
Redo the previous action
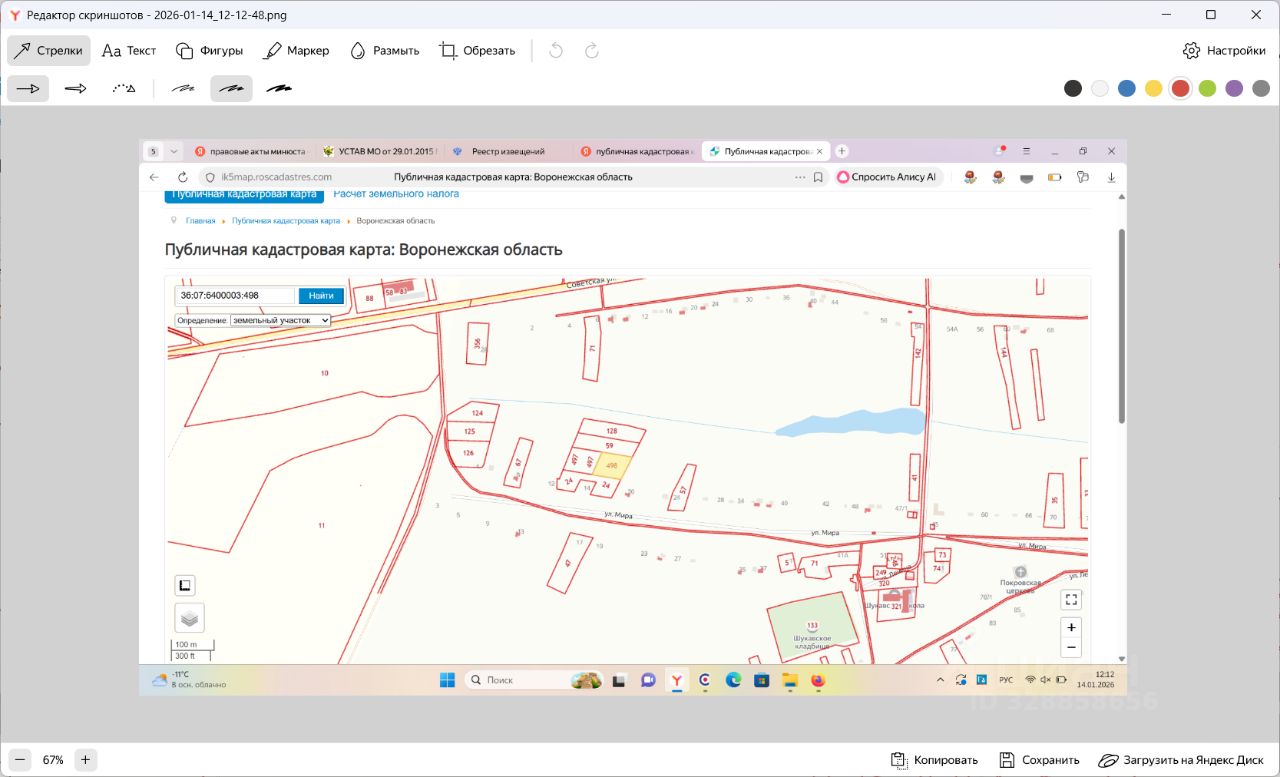coord(592,51)
